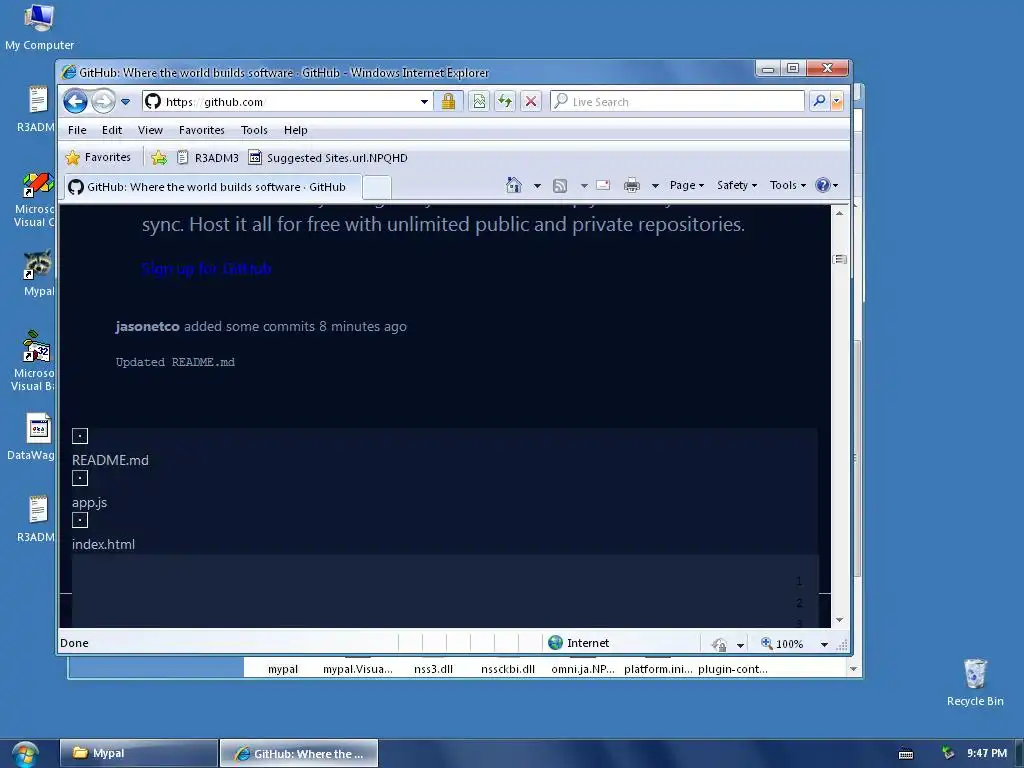Open the Windows Start orb

tap(25, 754)
